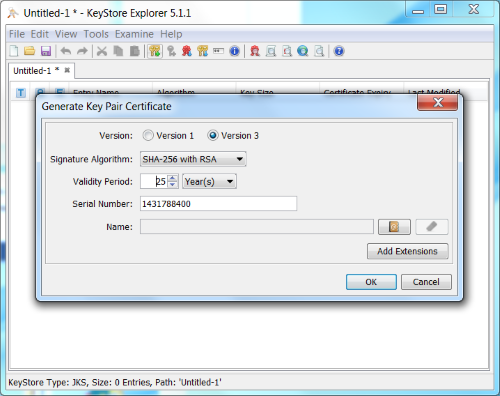Close the Untitled-1 tab with its x
The image size is (500, 396).
click(67, 70)
